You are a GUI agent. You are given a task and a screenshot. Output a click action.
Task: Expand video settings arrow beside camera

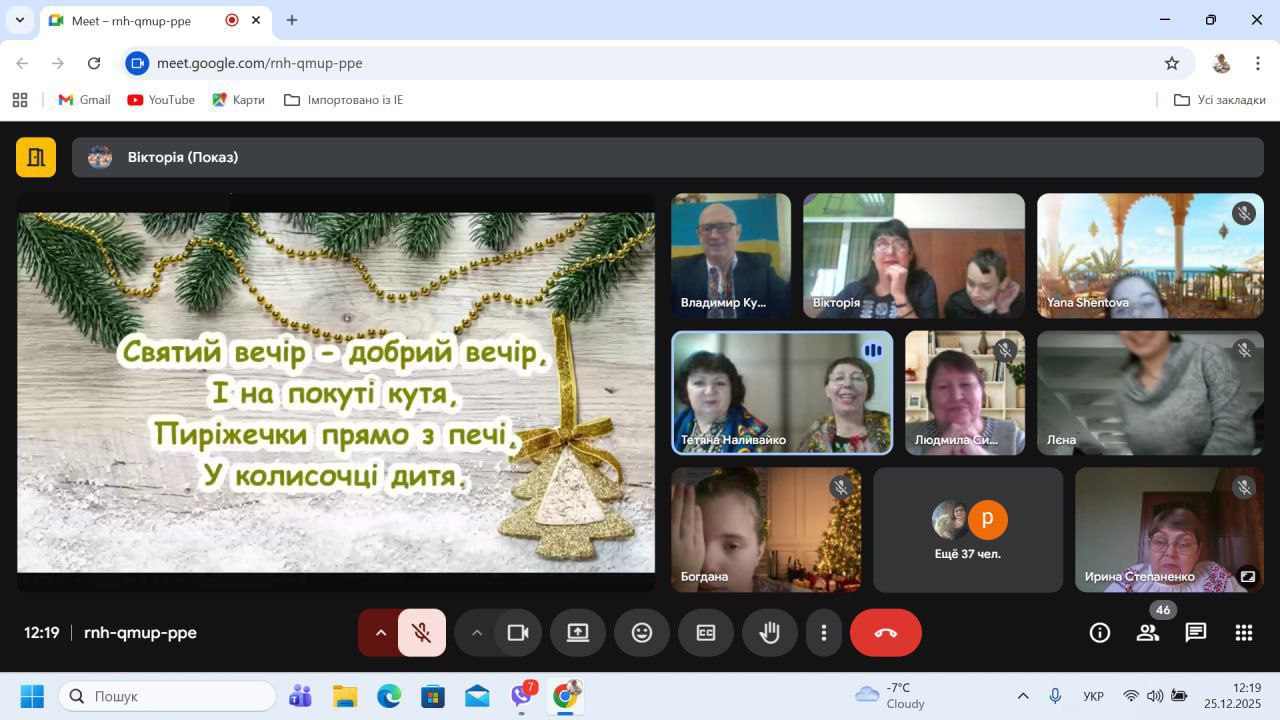477,633
